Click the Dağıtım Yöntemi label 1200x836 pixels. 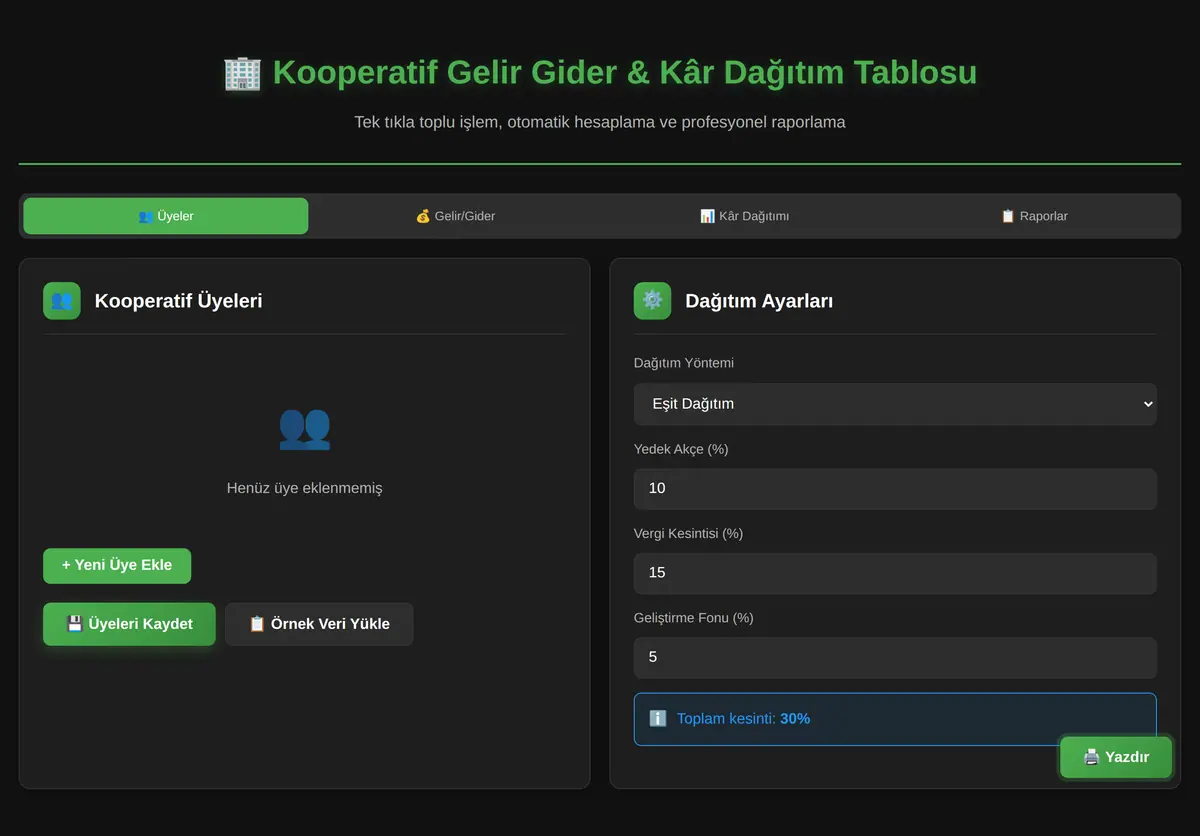tap(684, 363)
